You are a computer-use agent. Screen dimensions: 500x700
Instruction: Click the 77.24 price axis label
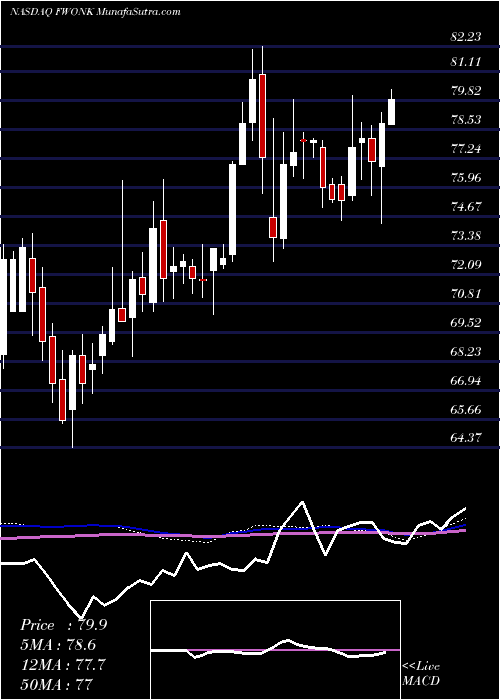coord(466,149)
